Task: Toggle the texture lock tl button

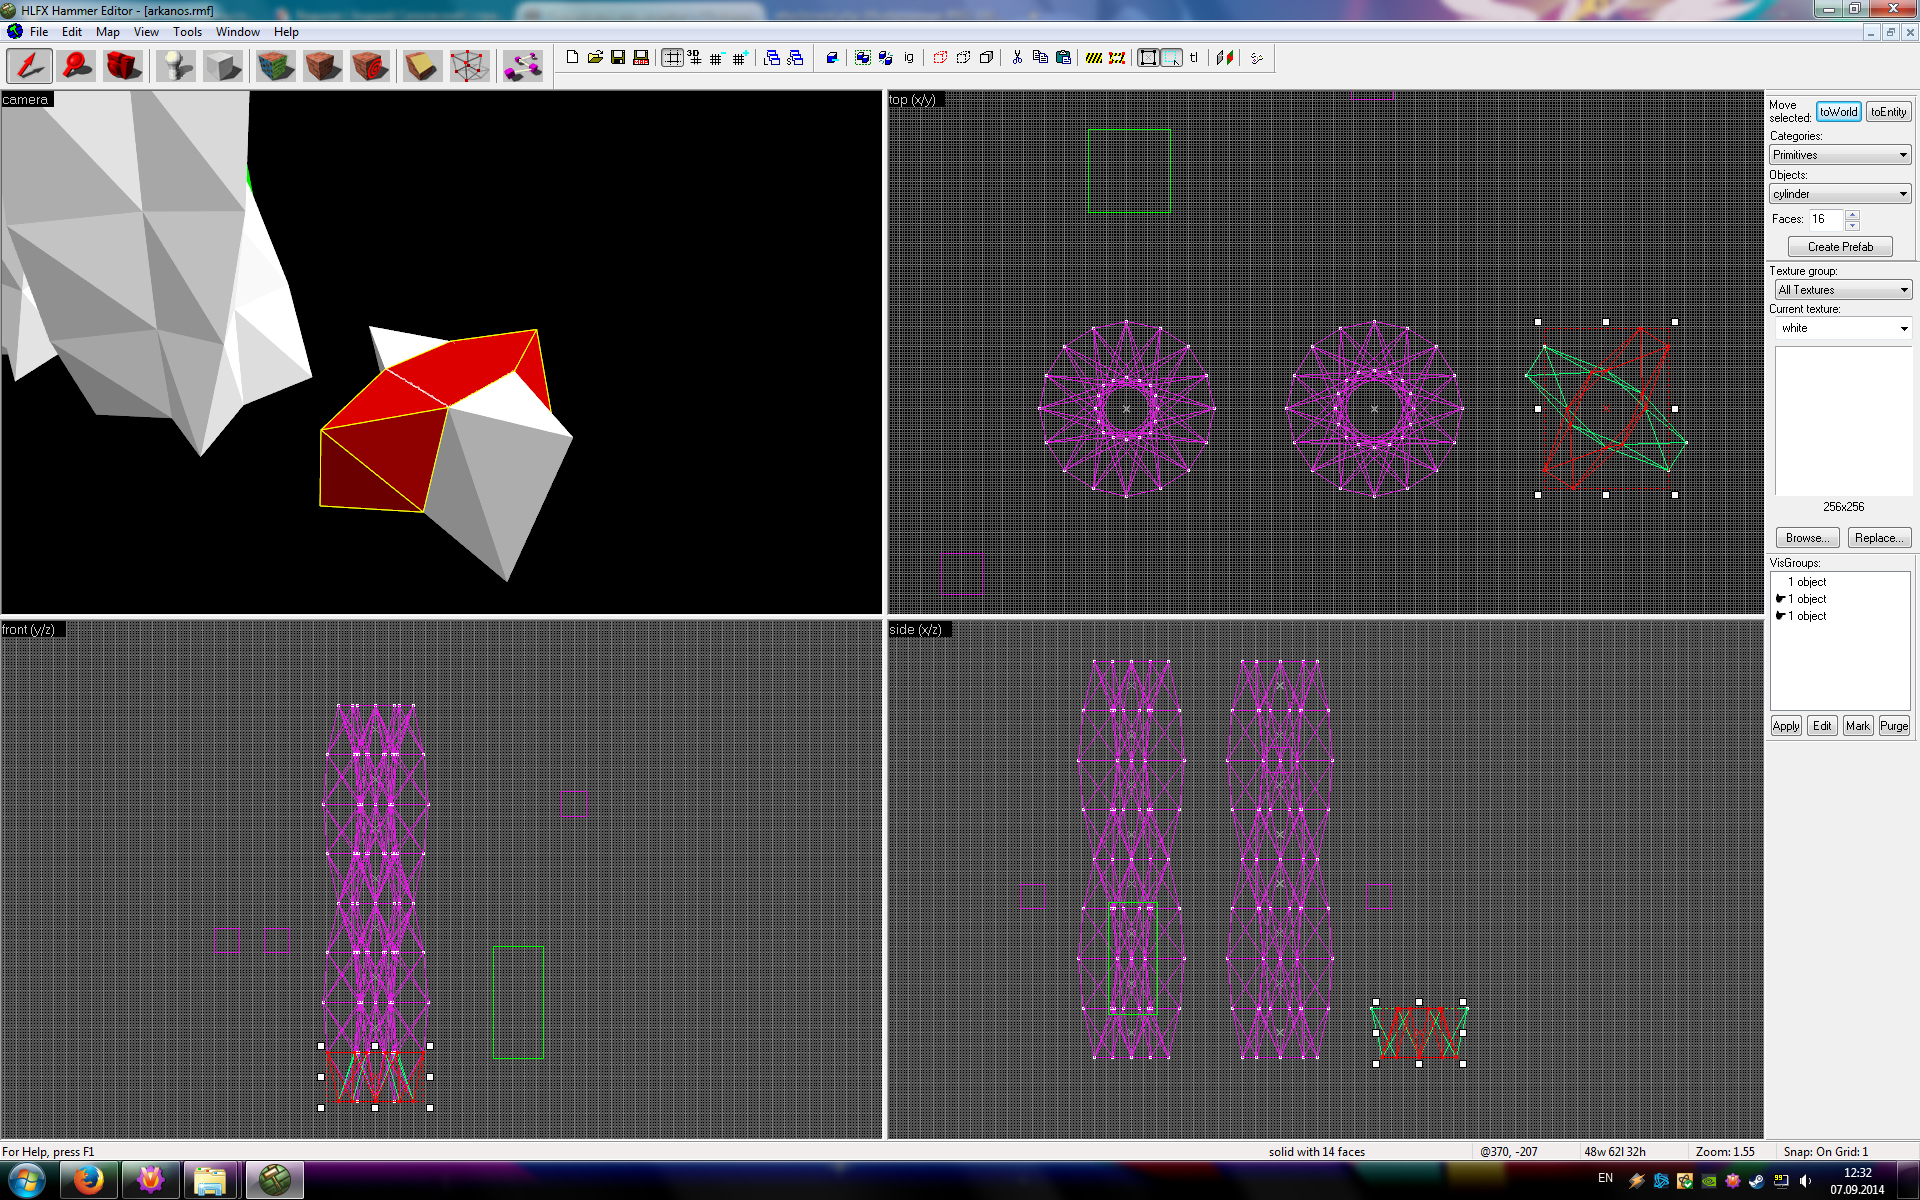Action: [1193, 58]
